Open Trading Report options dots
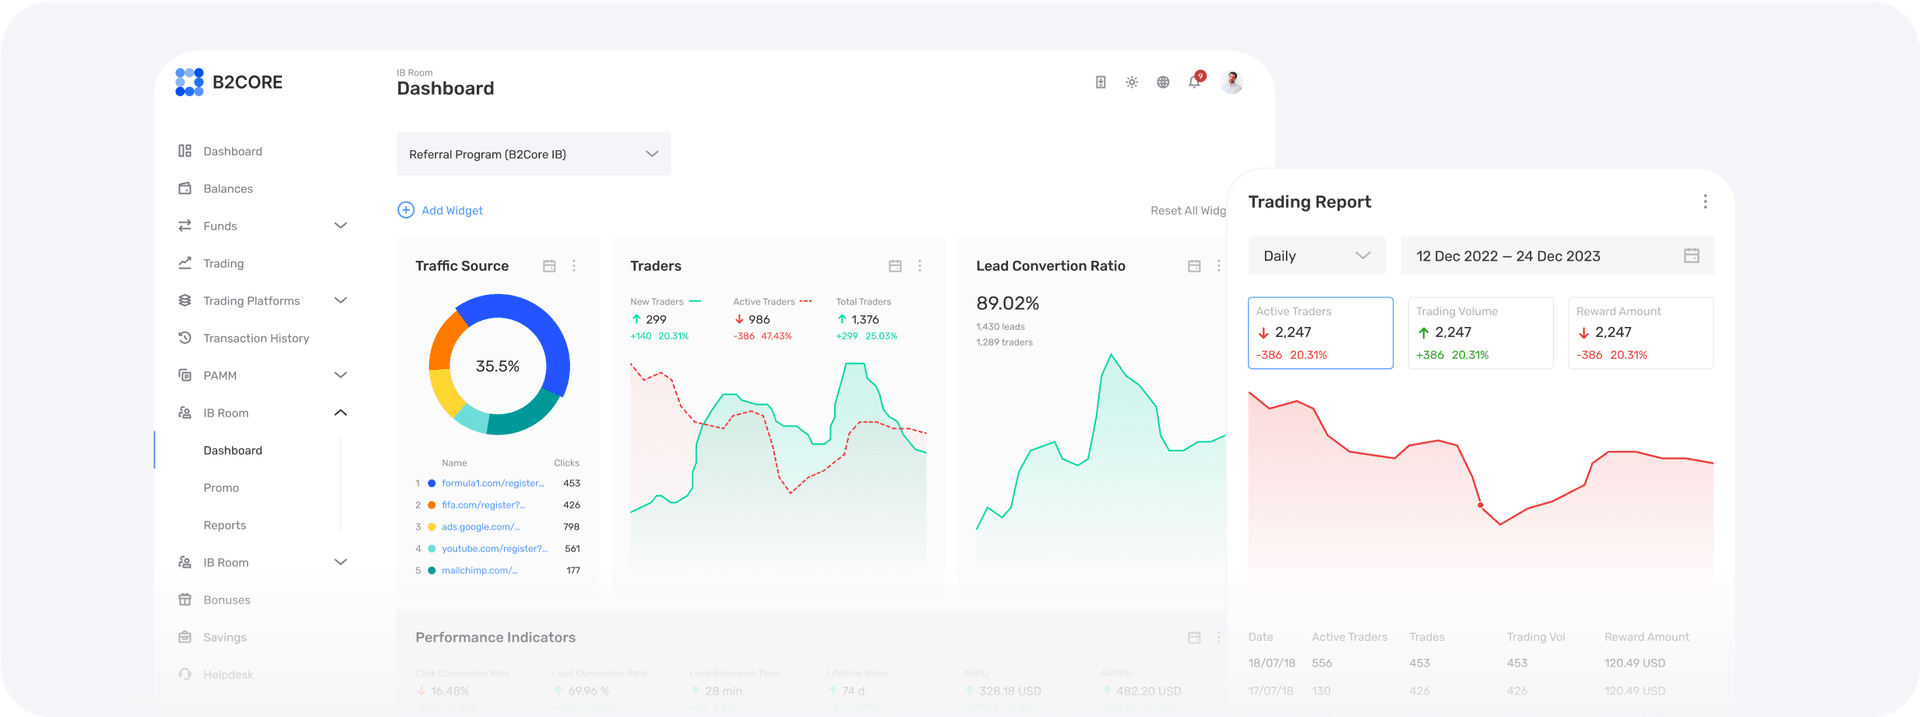This screenshot has width=1920, height=717. 1705,202
